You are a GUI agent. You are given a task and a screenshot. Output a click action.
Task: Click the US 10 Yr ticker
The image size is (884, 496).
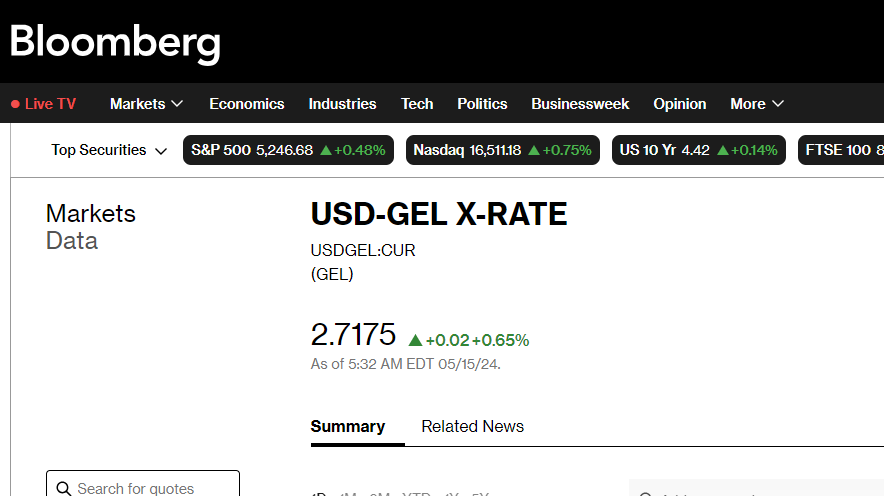point(698,150)
